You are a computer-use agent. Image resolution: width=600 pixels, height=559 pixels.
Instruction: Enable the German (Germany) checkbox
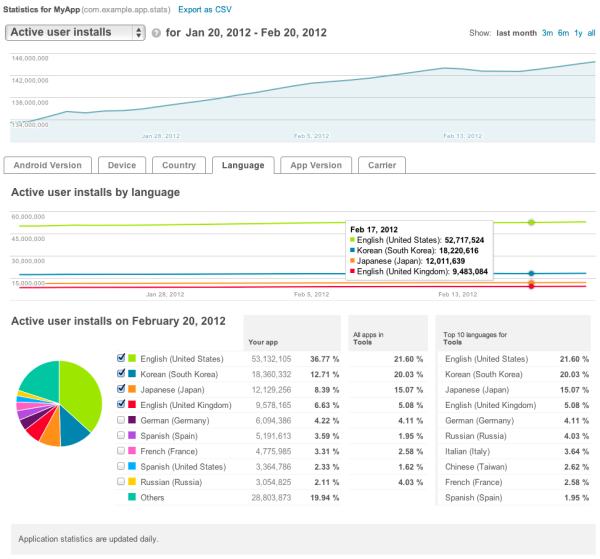tap(121, 420)
